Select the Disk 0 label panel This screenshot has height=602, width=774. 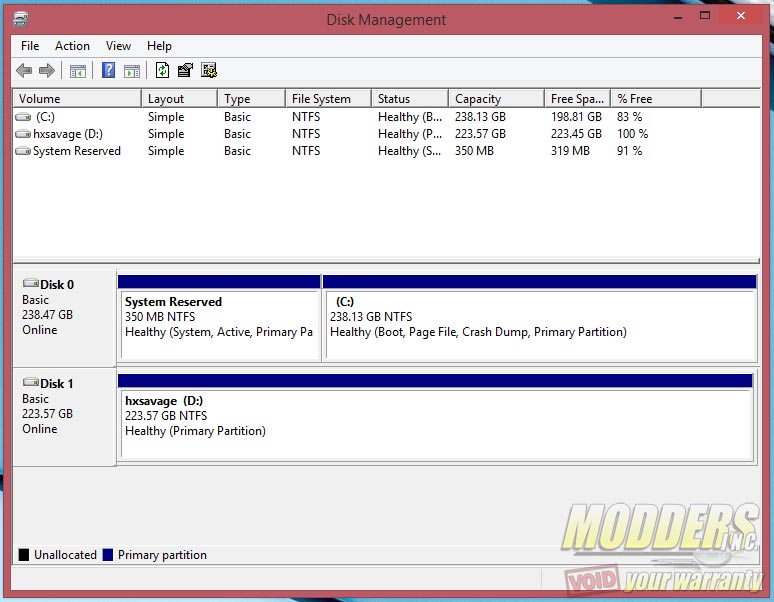tap(65, 318)
